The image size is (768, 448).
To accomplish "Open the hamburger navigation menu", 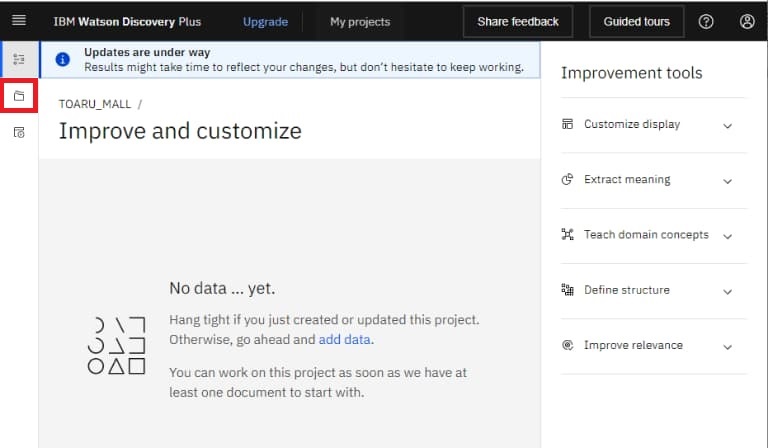I will point(18,21).
